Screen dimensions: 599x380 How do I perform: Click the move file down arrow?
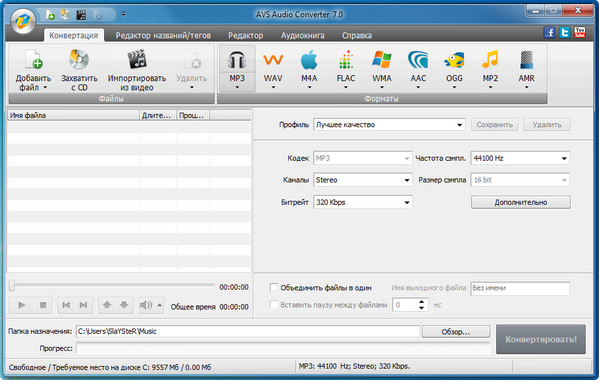pos(124,305)
